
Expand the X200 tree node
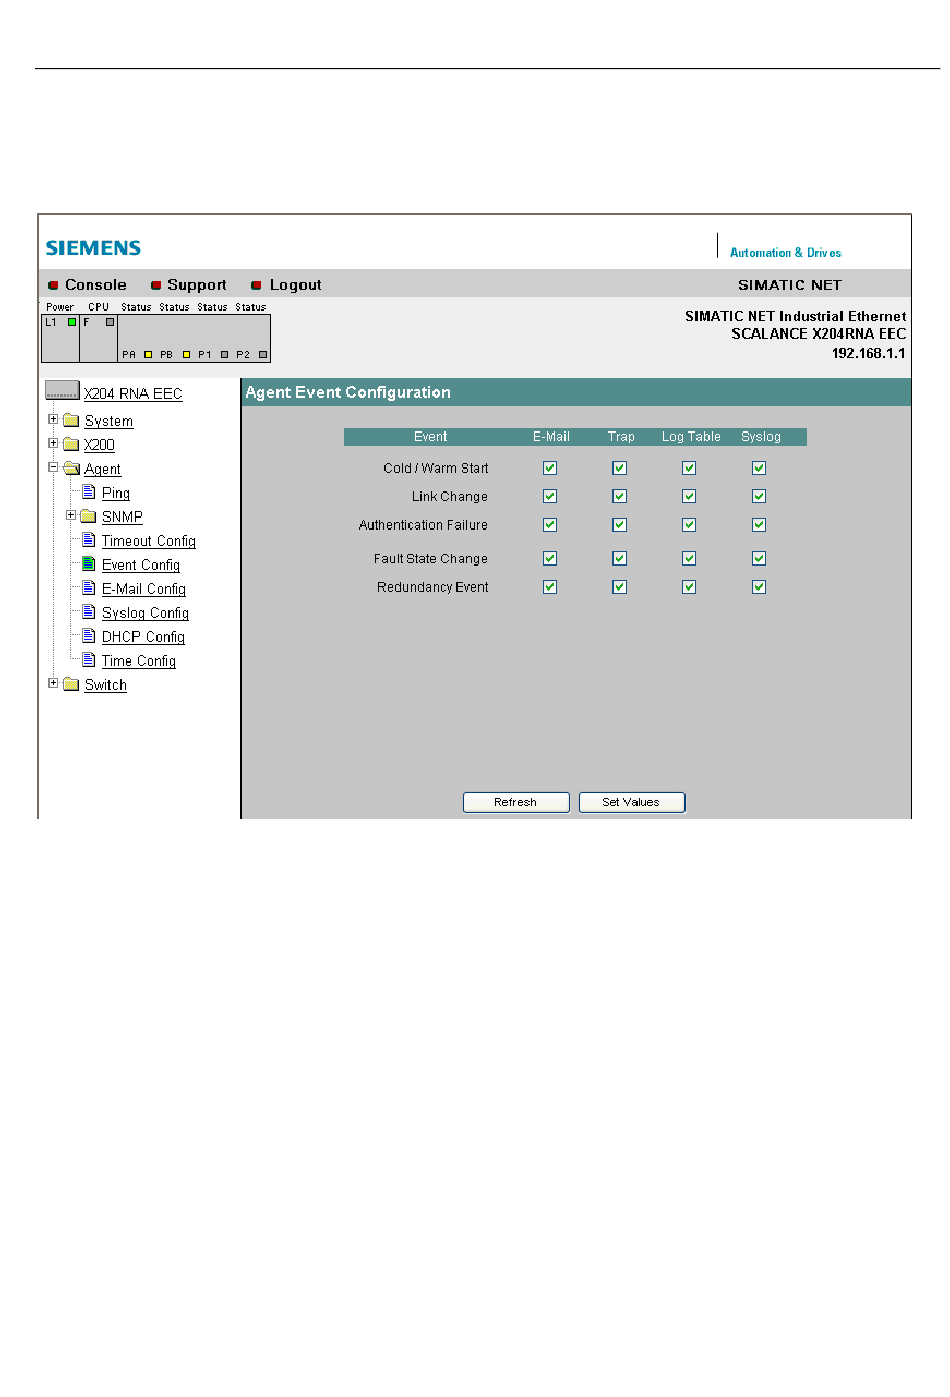53,442
